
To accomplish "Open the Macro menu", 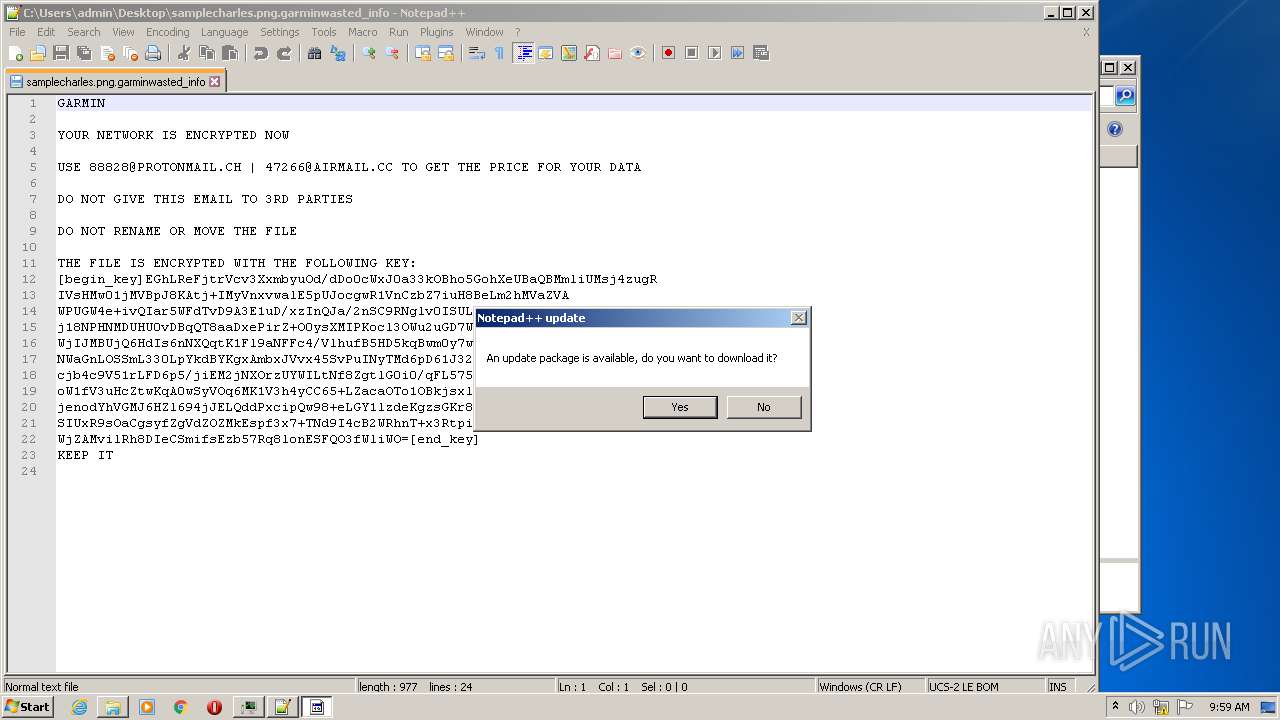I will (363, 32).
